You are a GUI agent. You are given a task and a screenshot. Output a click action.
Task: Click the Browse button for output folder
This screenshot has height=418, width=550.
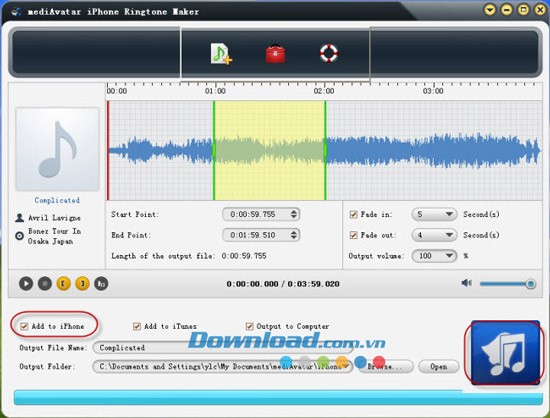[386, 366]
